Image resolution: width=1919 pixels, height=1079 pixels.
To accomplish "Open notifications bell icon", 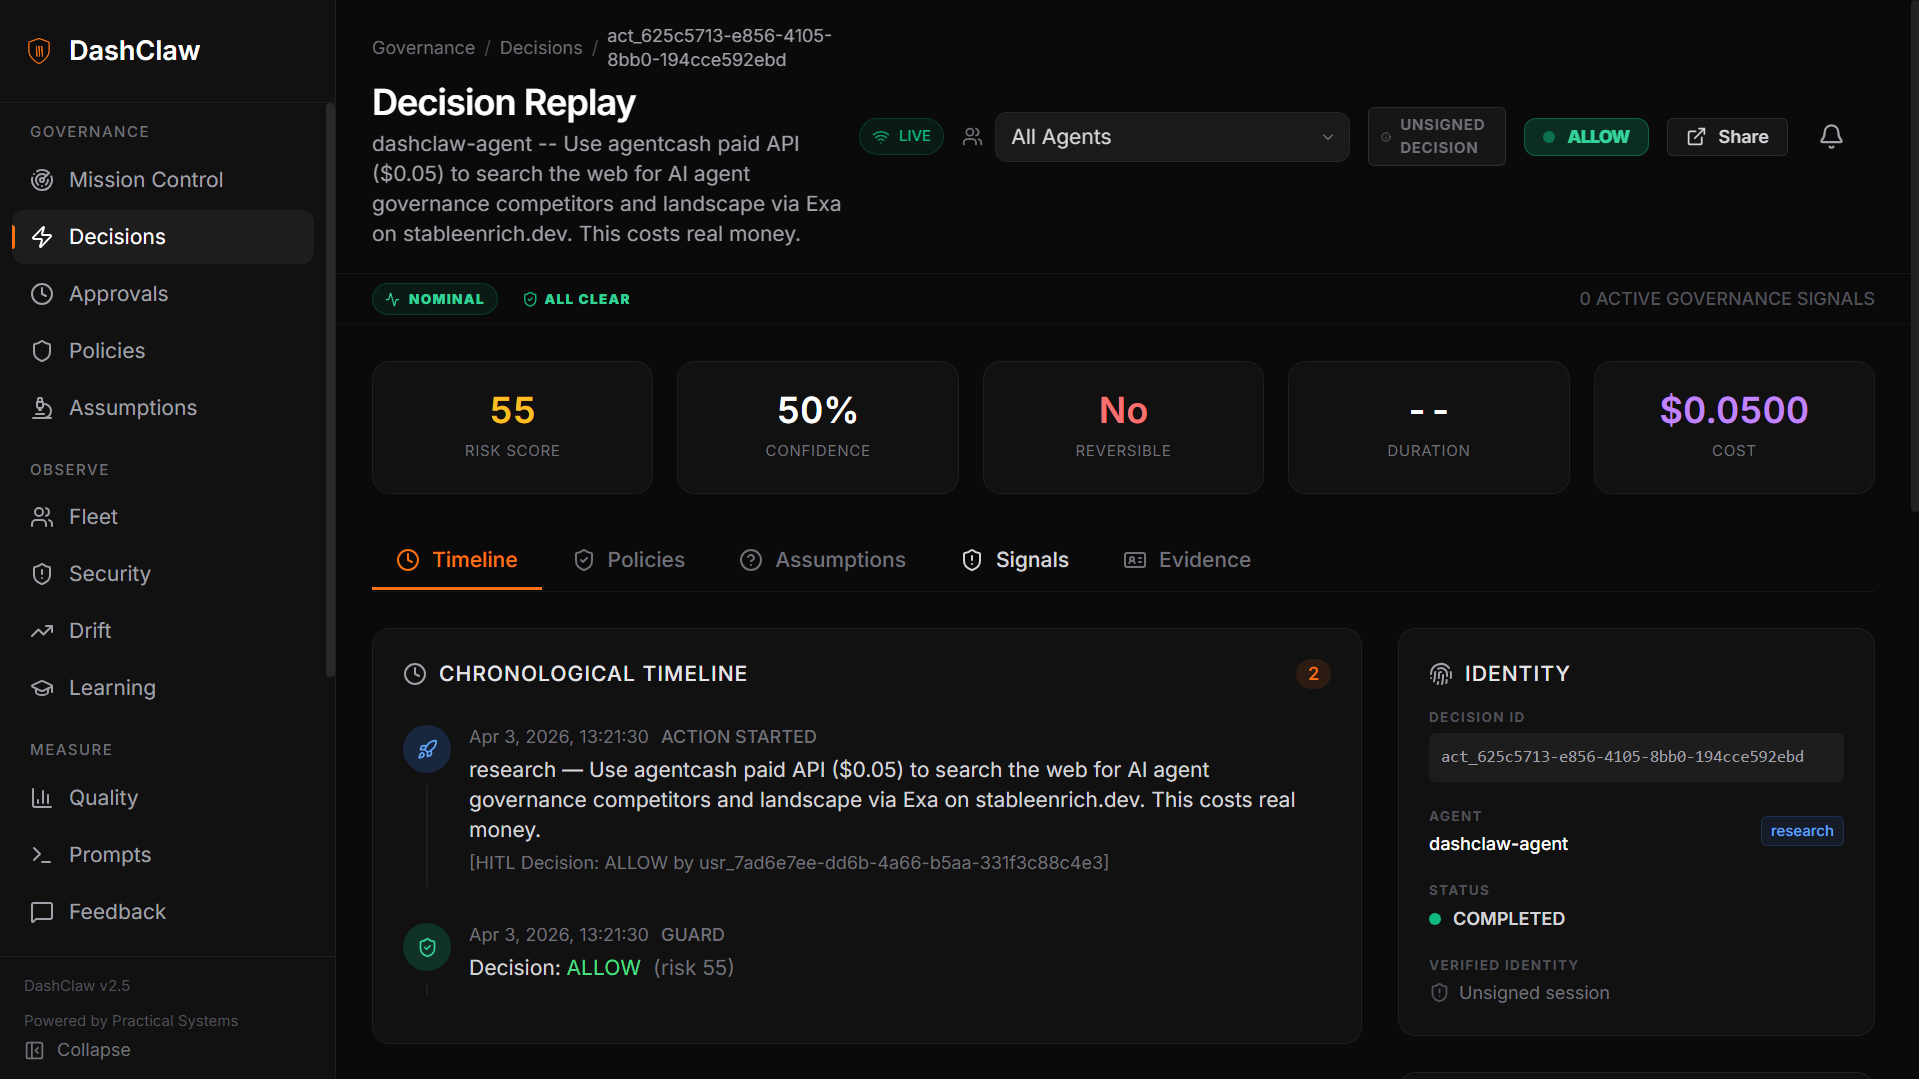I will tap(1831, 137).
